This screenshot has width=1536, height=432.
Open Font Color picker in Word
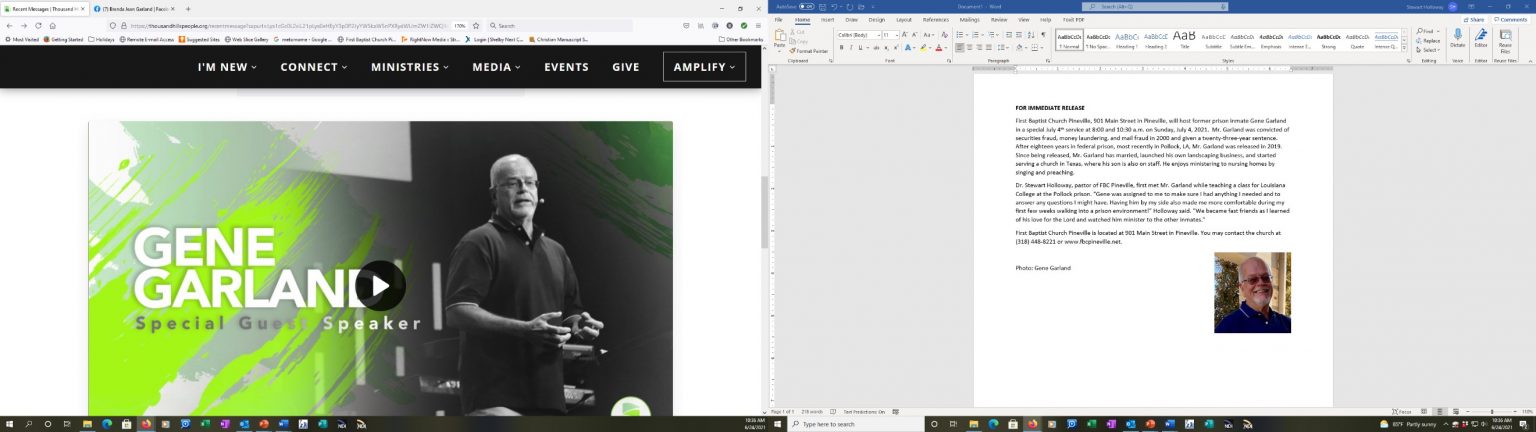[x=938, y=47]
